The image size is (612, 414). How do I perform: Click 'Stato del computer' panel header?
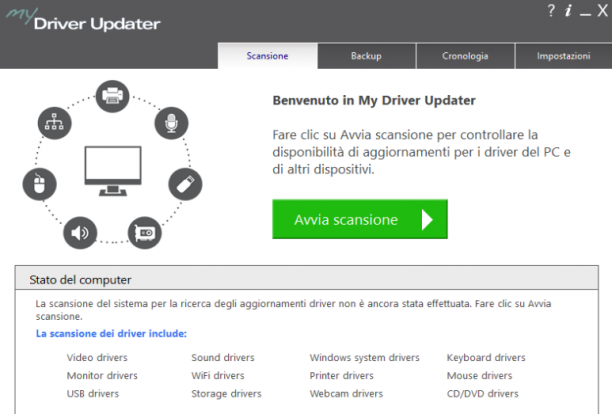306,278
